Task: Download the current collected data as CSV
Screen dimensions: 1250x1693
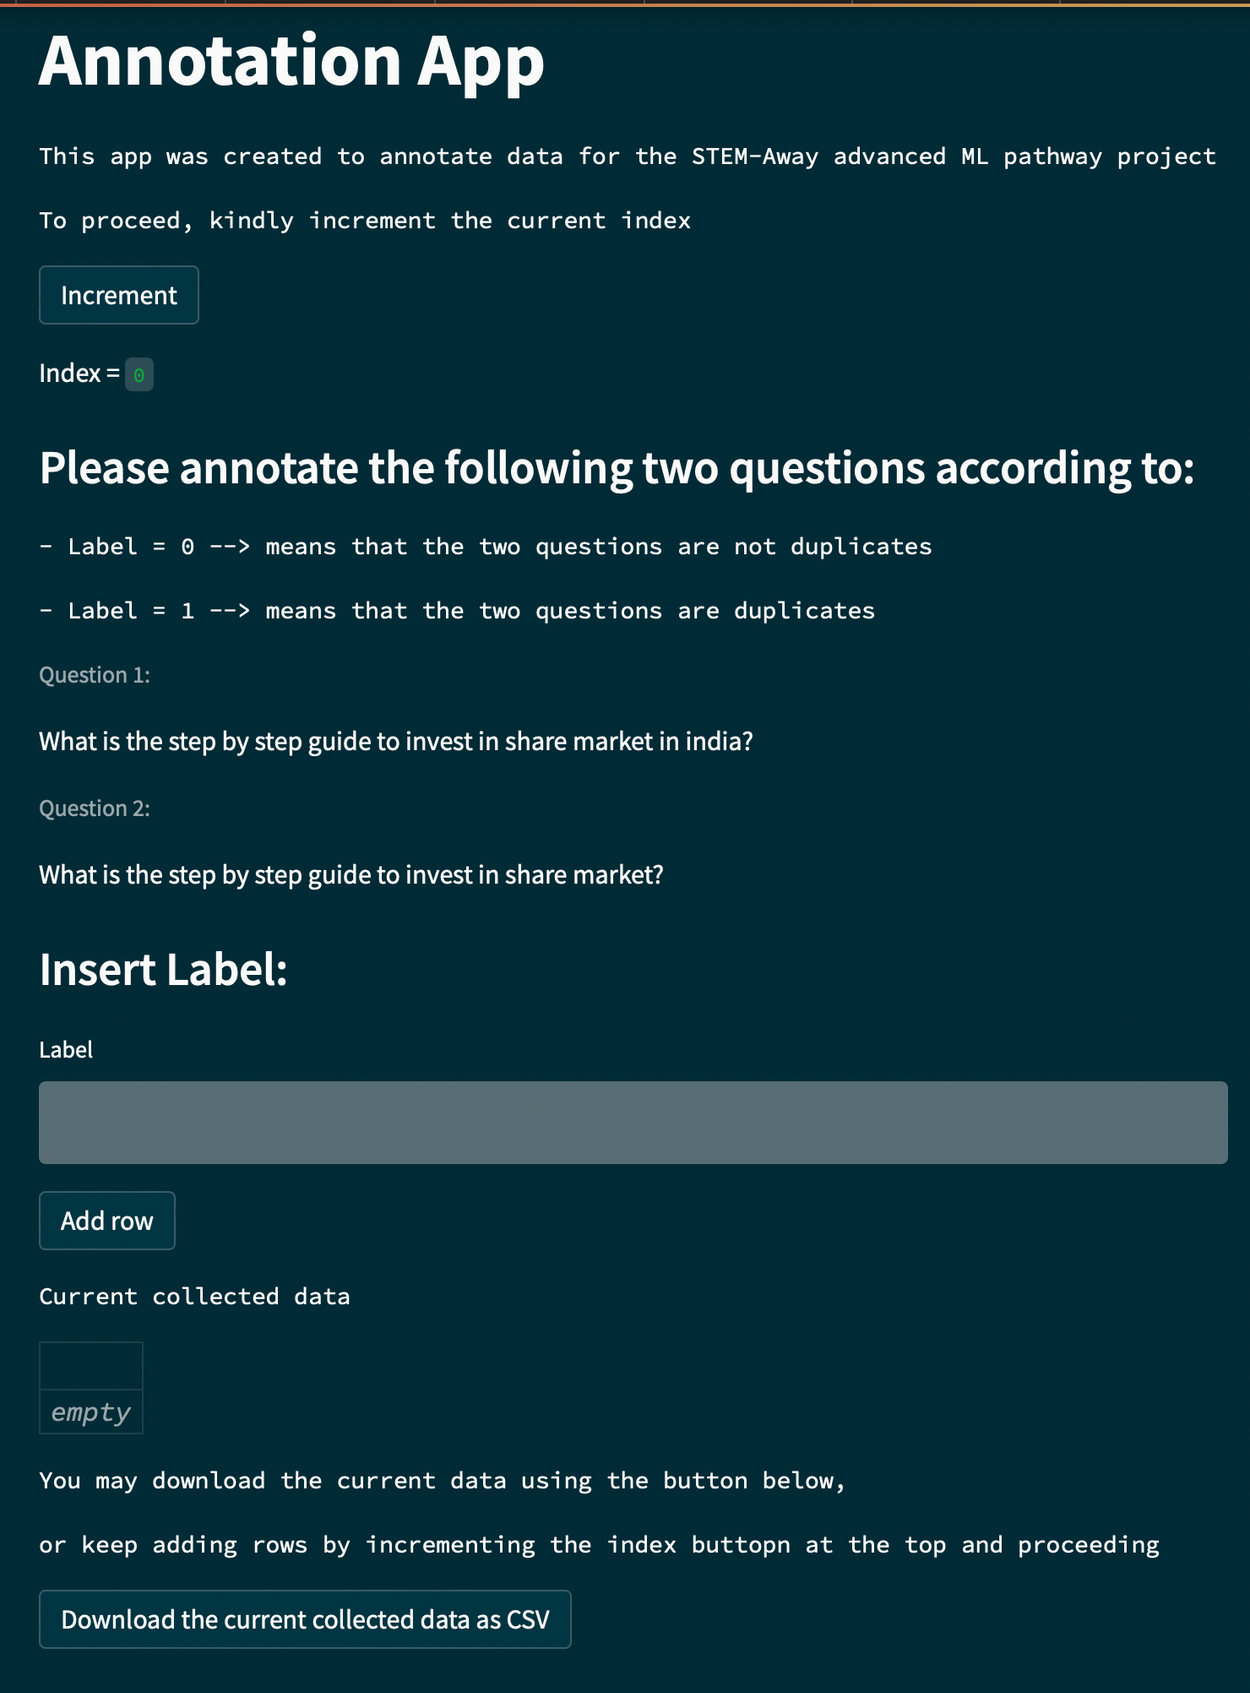Action: pyautogui.click(x=305, y=1619)
